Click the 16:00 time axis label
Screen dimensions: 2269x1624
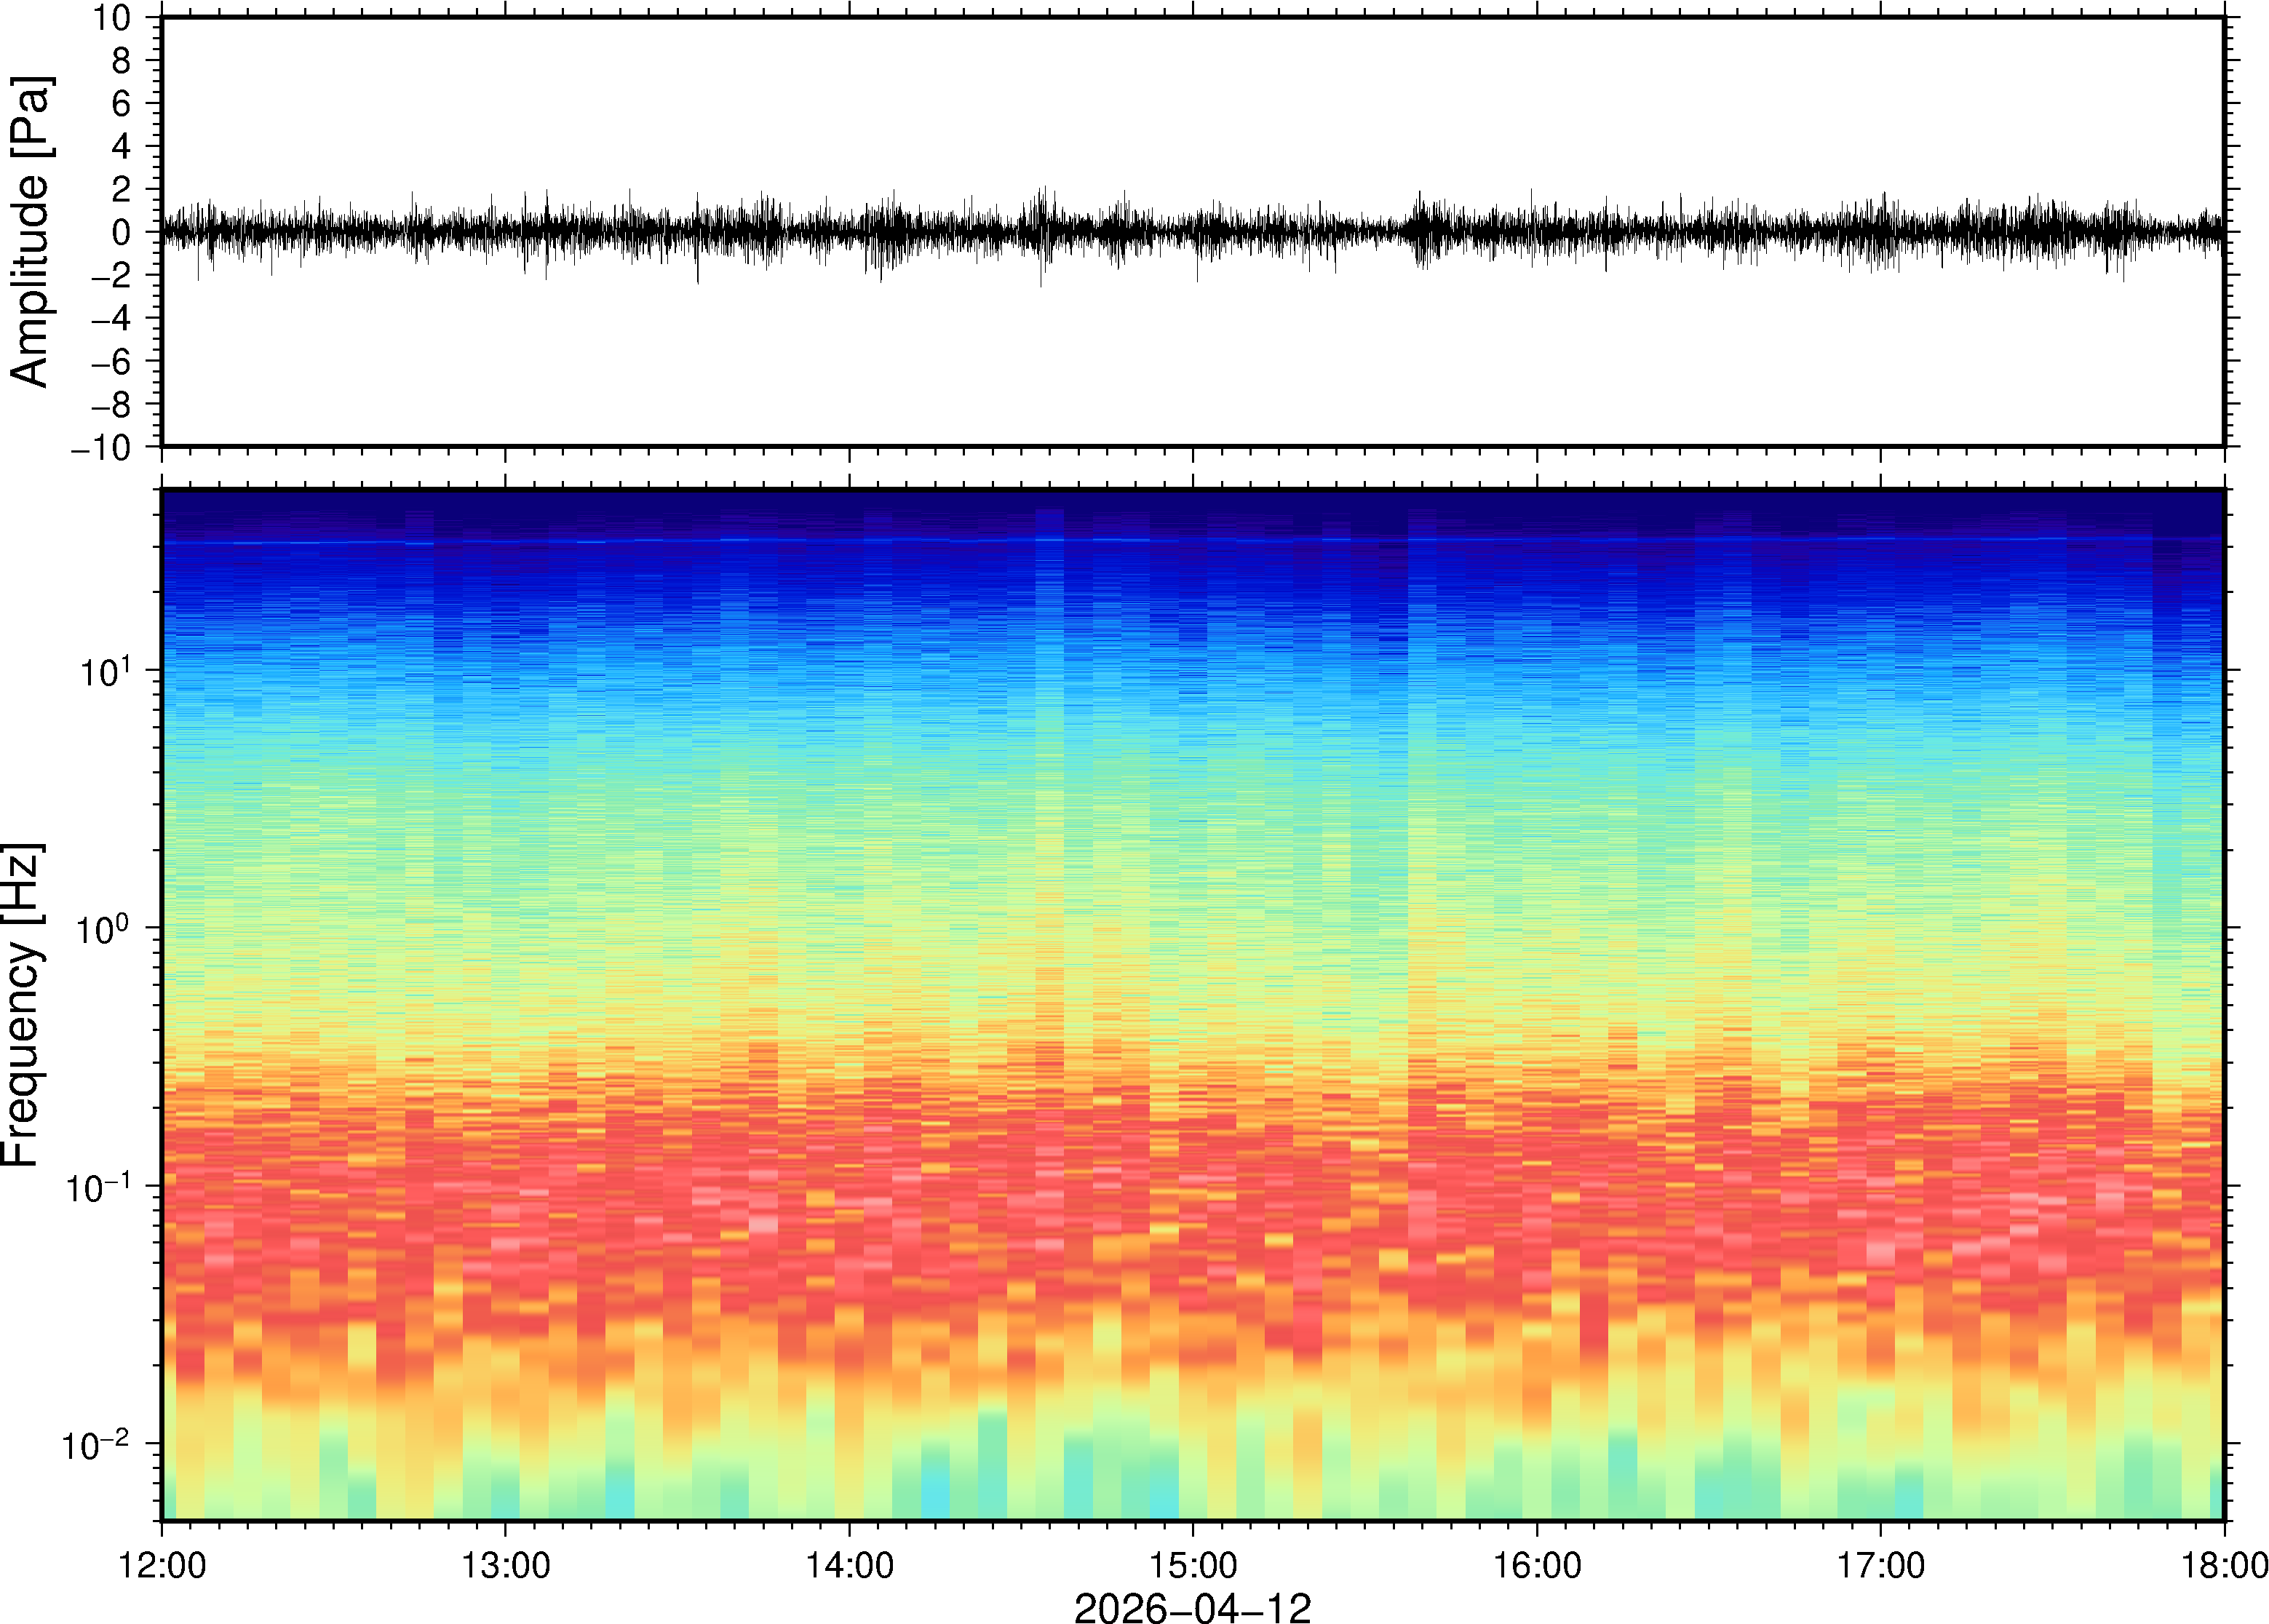(x=1537, y=1565)
